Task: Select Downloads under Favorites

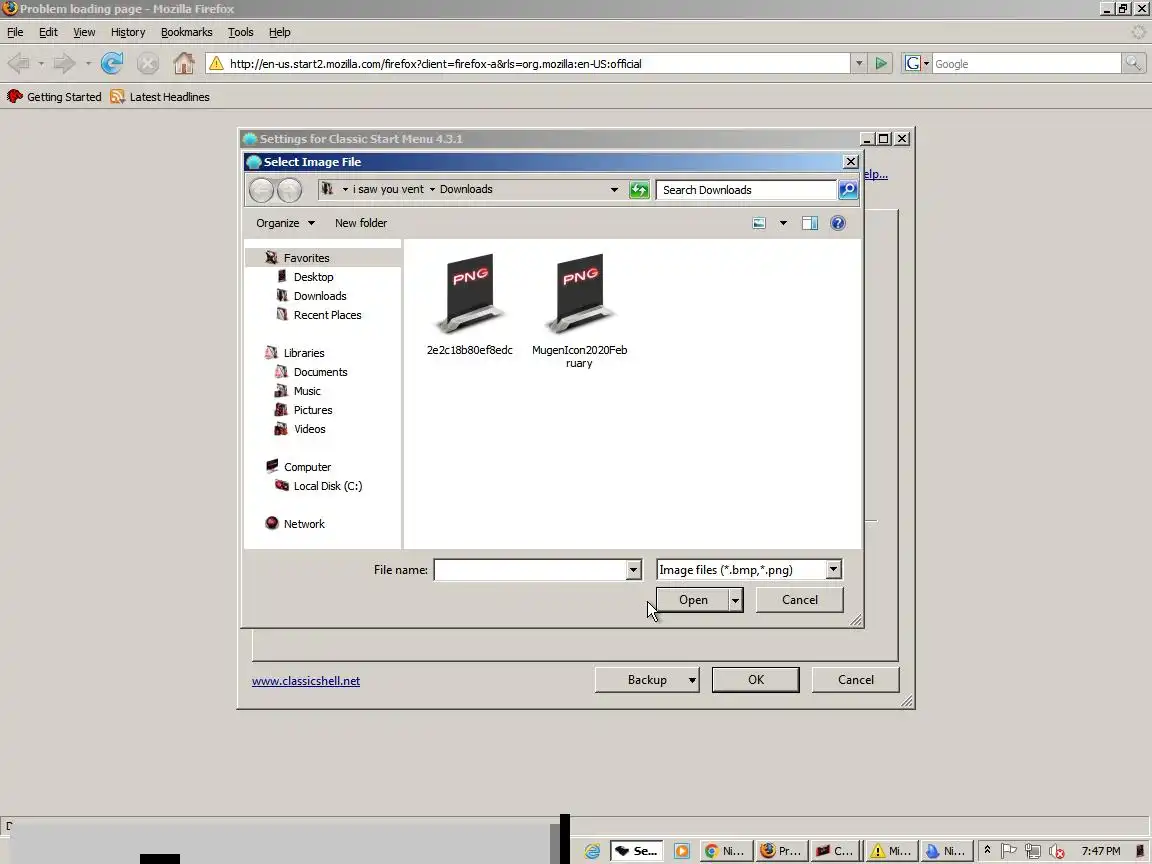Action: pos(320,296)
